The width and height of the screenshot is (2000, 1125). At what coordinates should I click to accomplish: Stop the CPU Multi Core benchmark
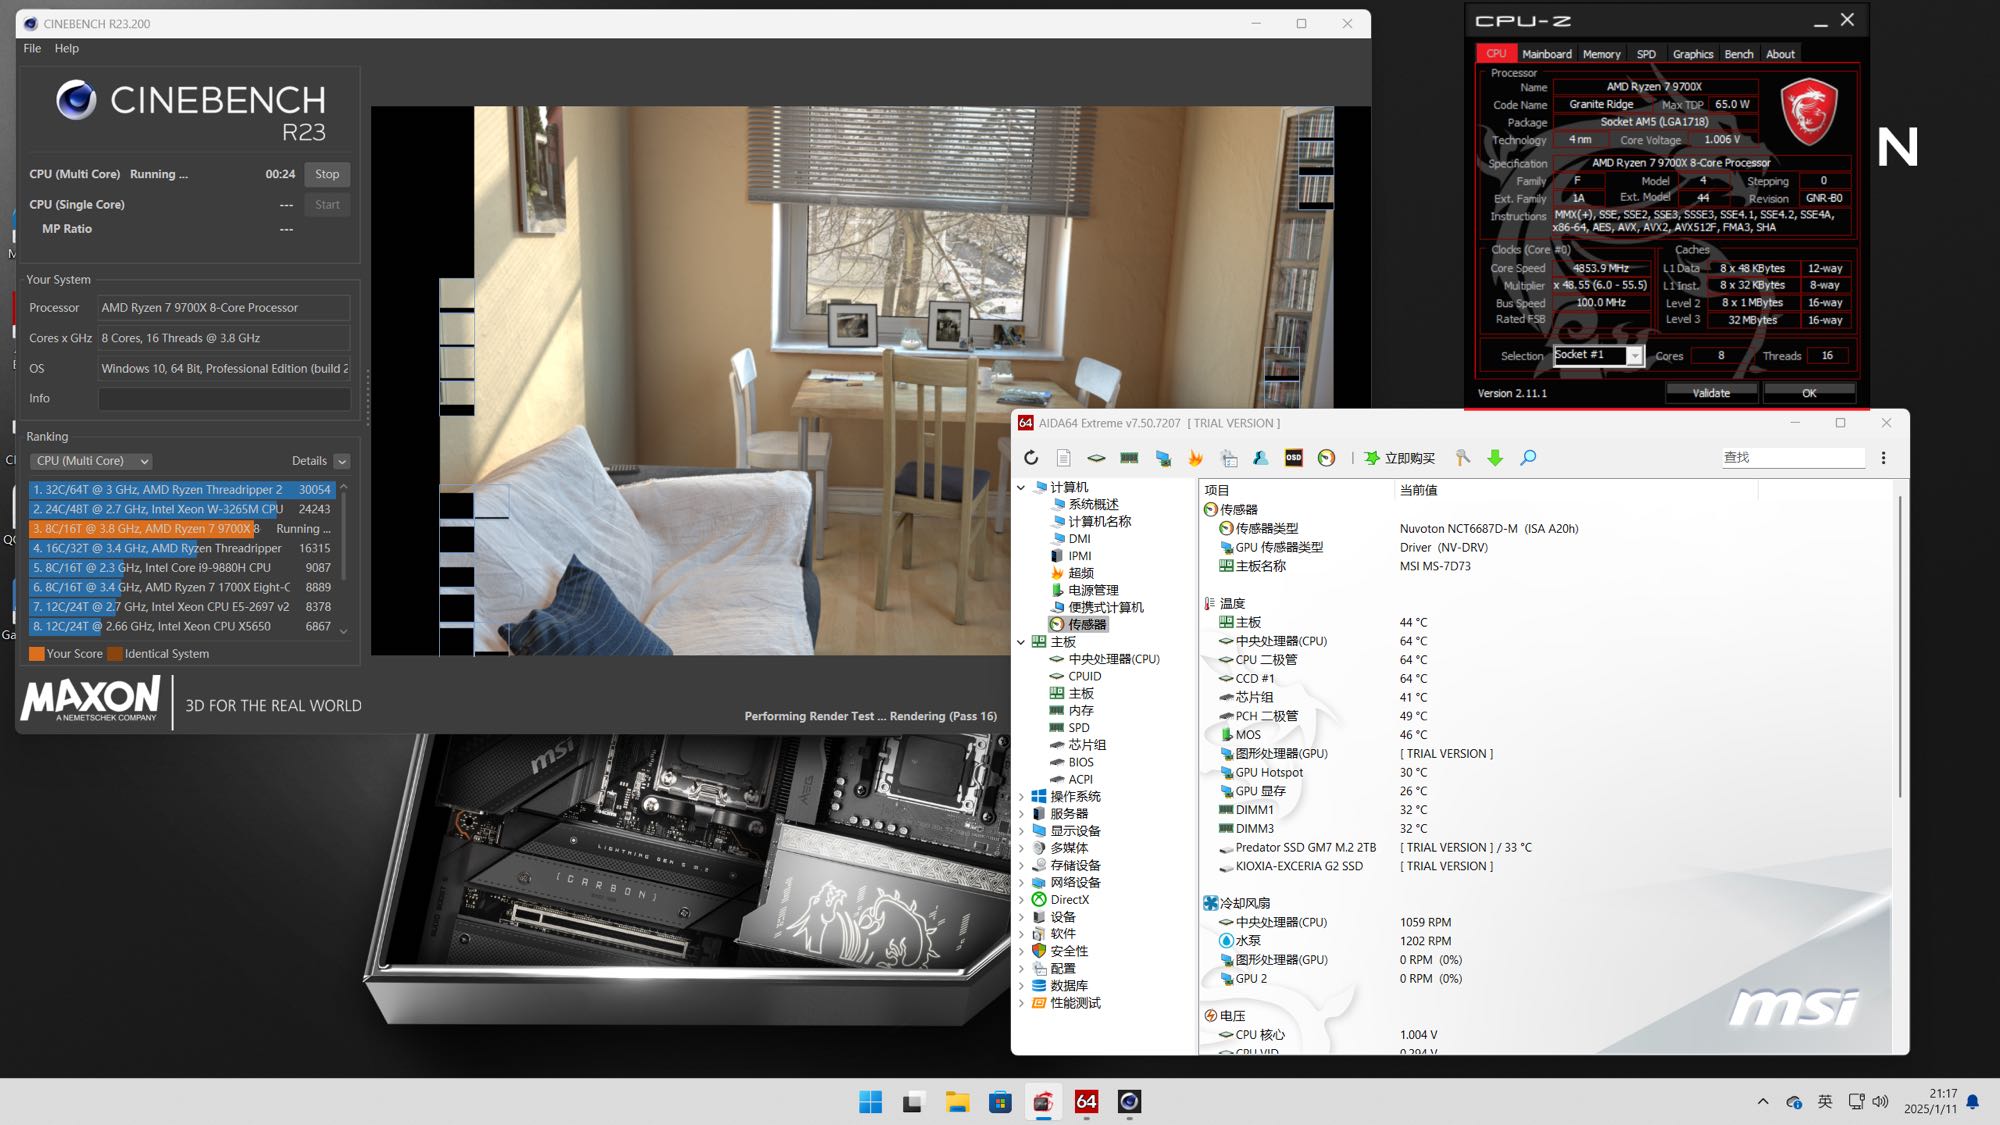pos(327,174)
